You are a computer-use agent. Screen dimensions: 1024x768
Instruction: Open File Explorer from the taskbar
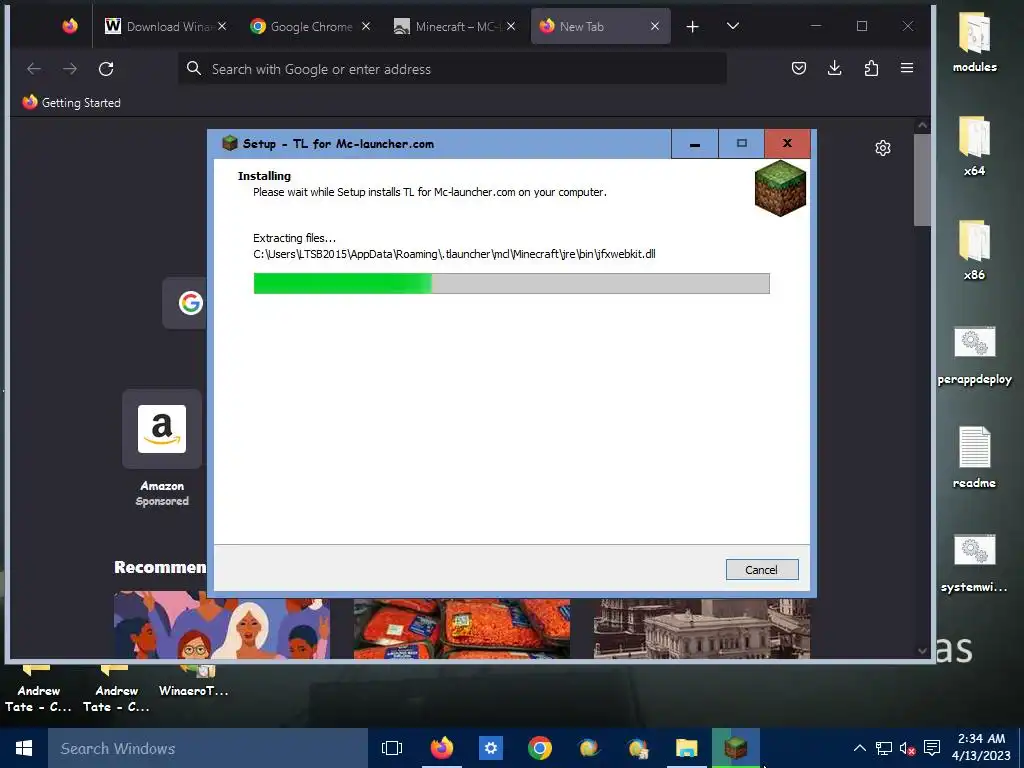(686, 748)
